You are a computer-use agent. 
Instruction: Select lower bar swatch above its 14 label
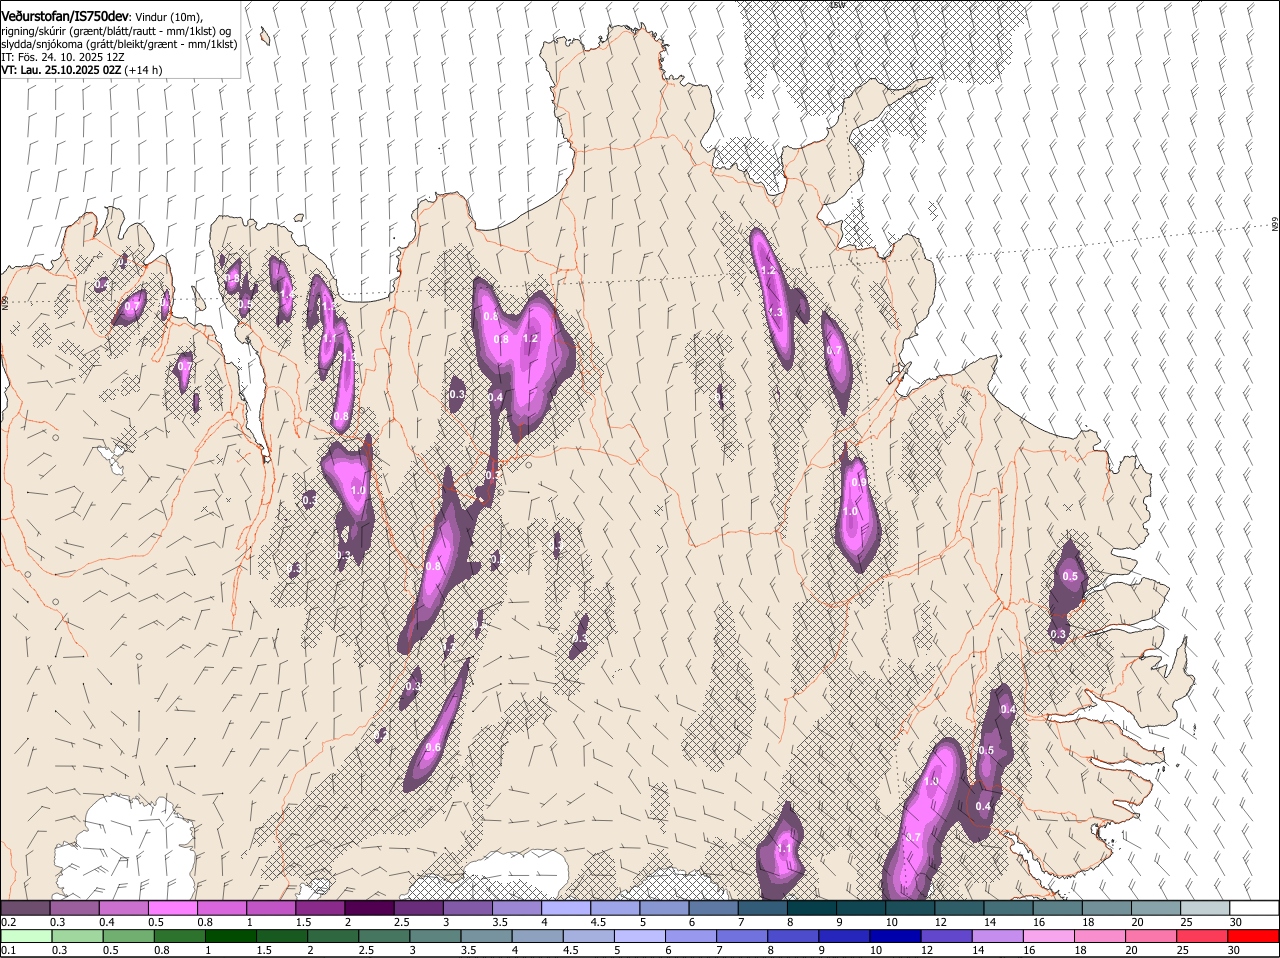pos(998,936)
